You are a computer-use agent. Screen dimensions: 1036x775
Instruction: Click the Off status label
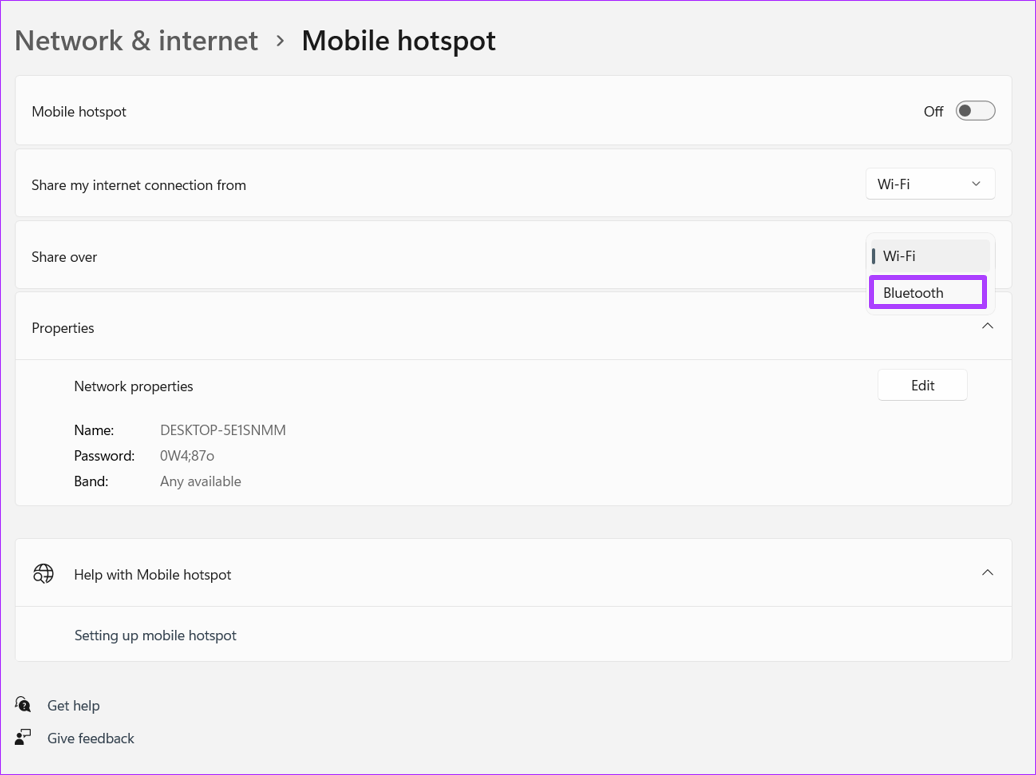tap(934, 112)
